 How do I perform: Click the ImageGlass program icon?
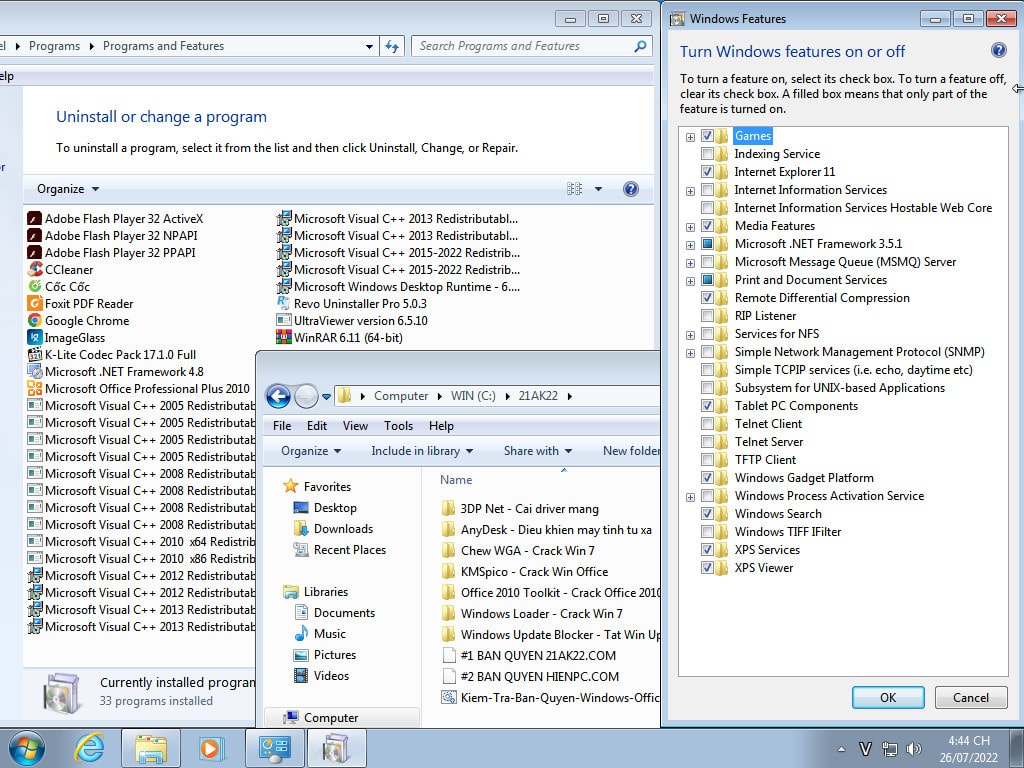tap(35, 338)
